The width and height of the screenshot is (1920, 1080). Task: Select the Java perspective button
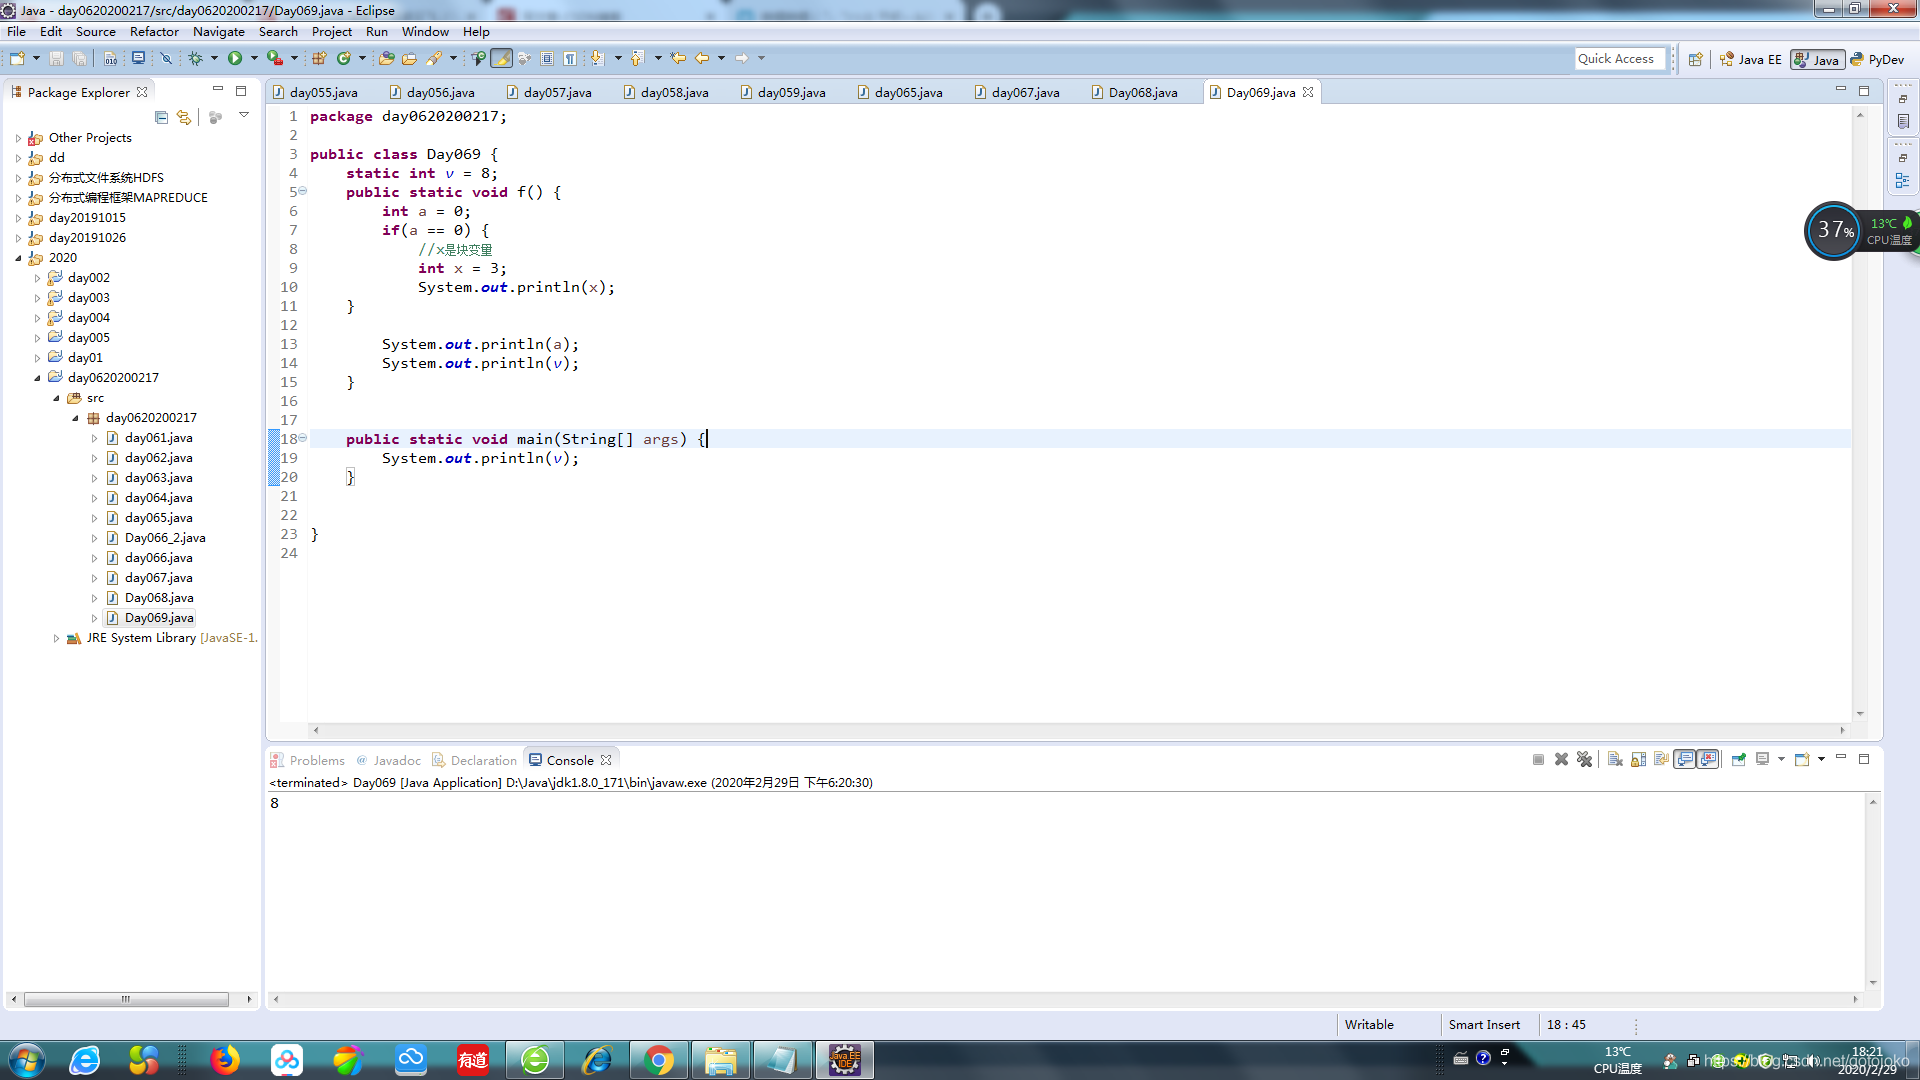pyautogui.click(x=1817, y=60)
